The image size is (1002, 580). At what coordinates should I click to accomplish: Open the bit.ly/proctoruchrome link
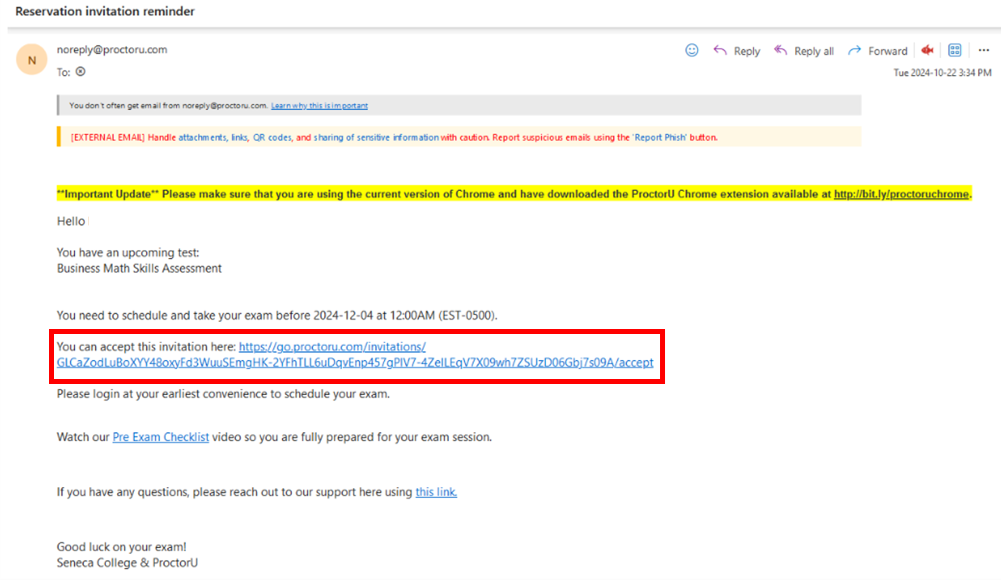901,194
